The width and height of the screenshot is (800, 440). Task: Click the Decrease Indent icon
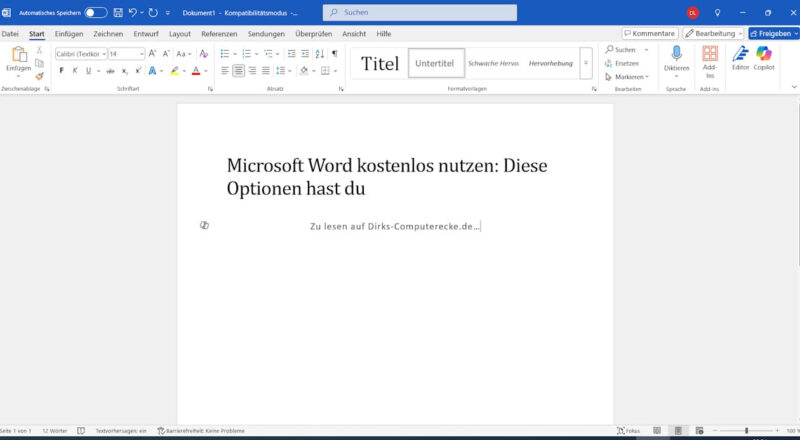(x=291, y=54)
